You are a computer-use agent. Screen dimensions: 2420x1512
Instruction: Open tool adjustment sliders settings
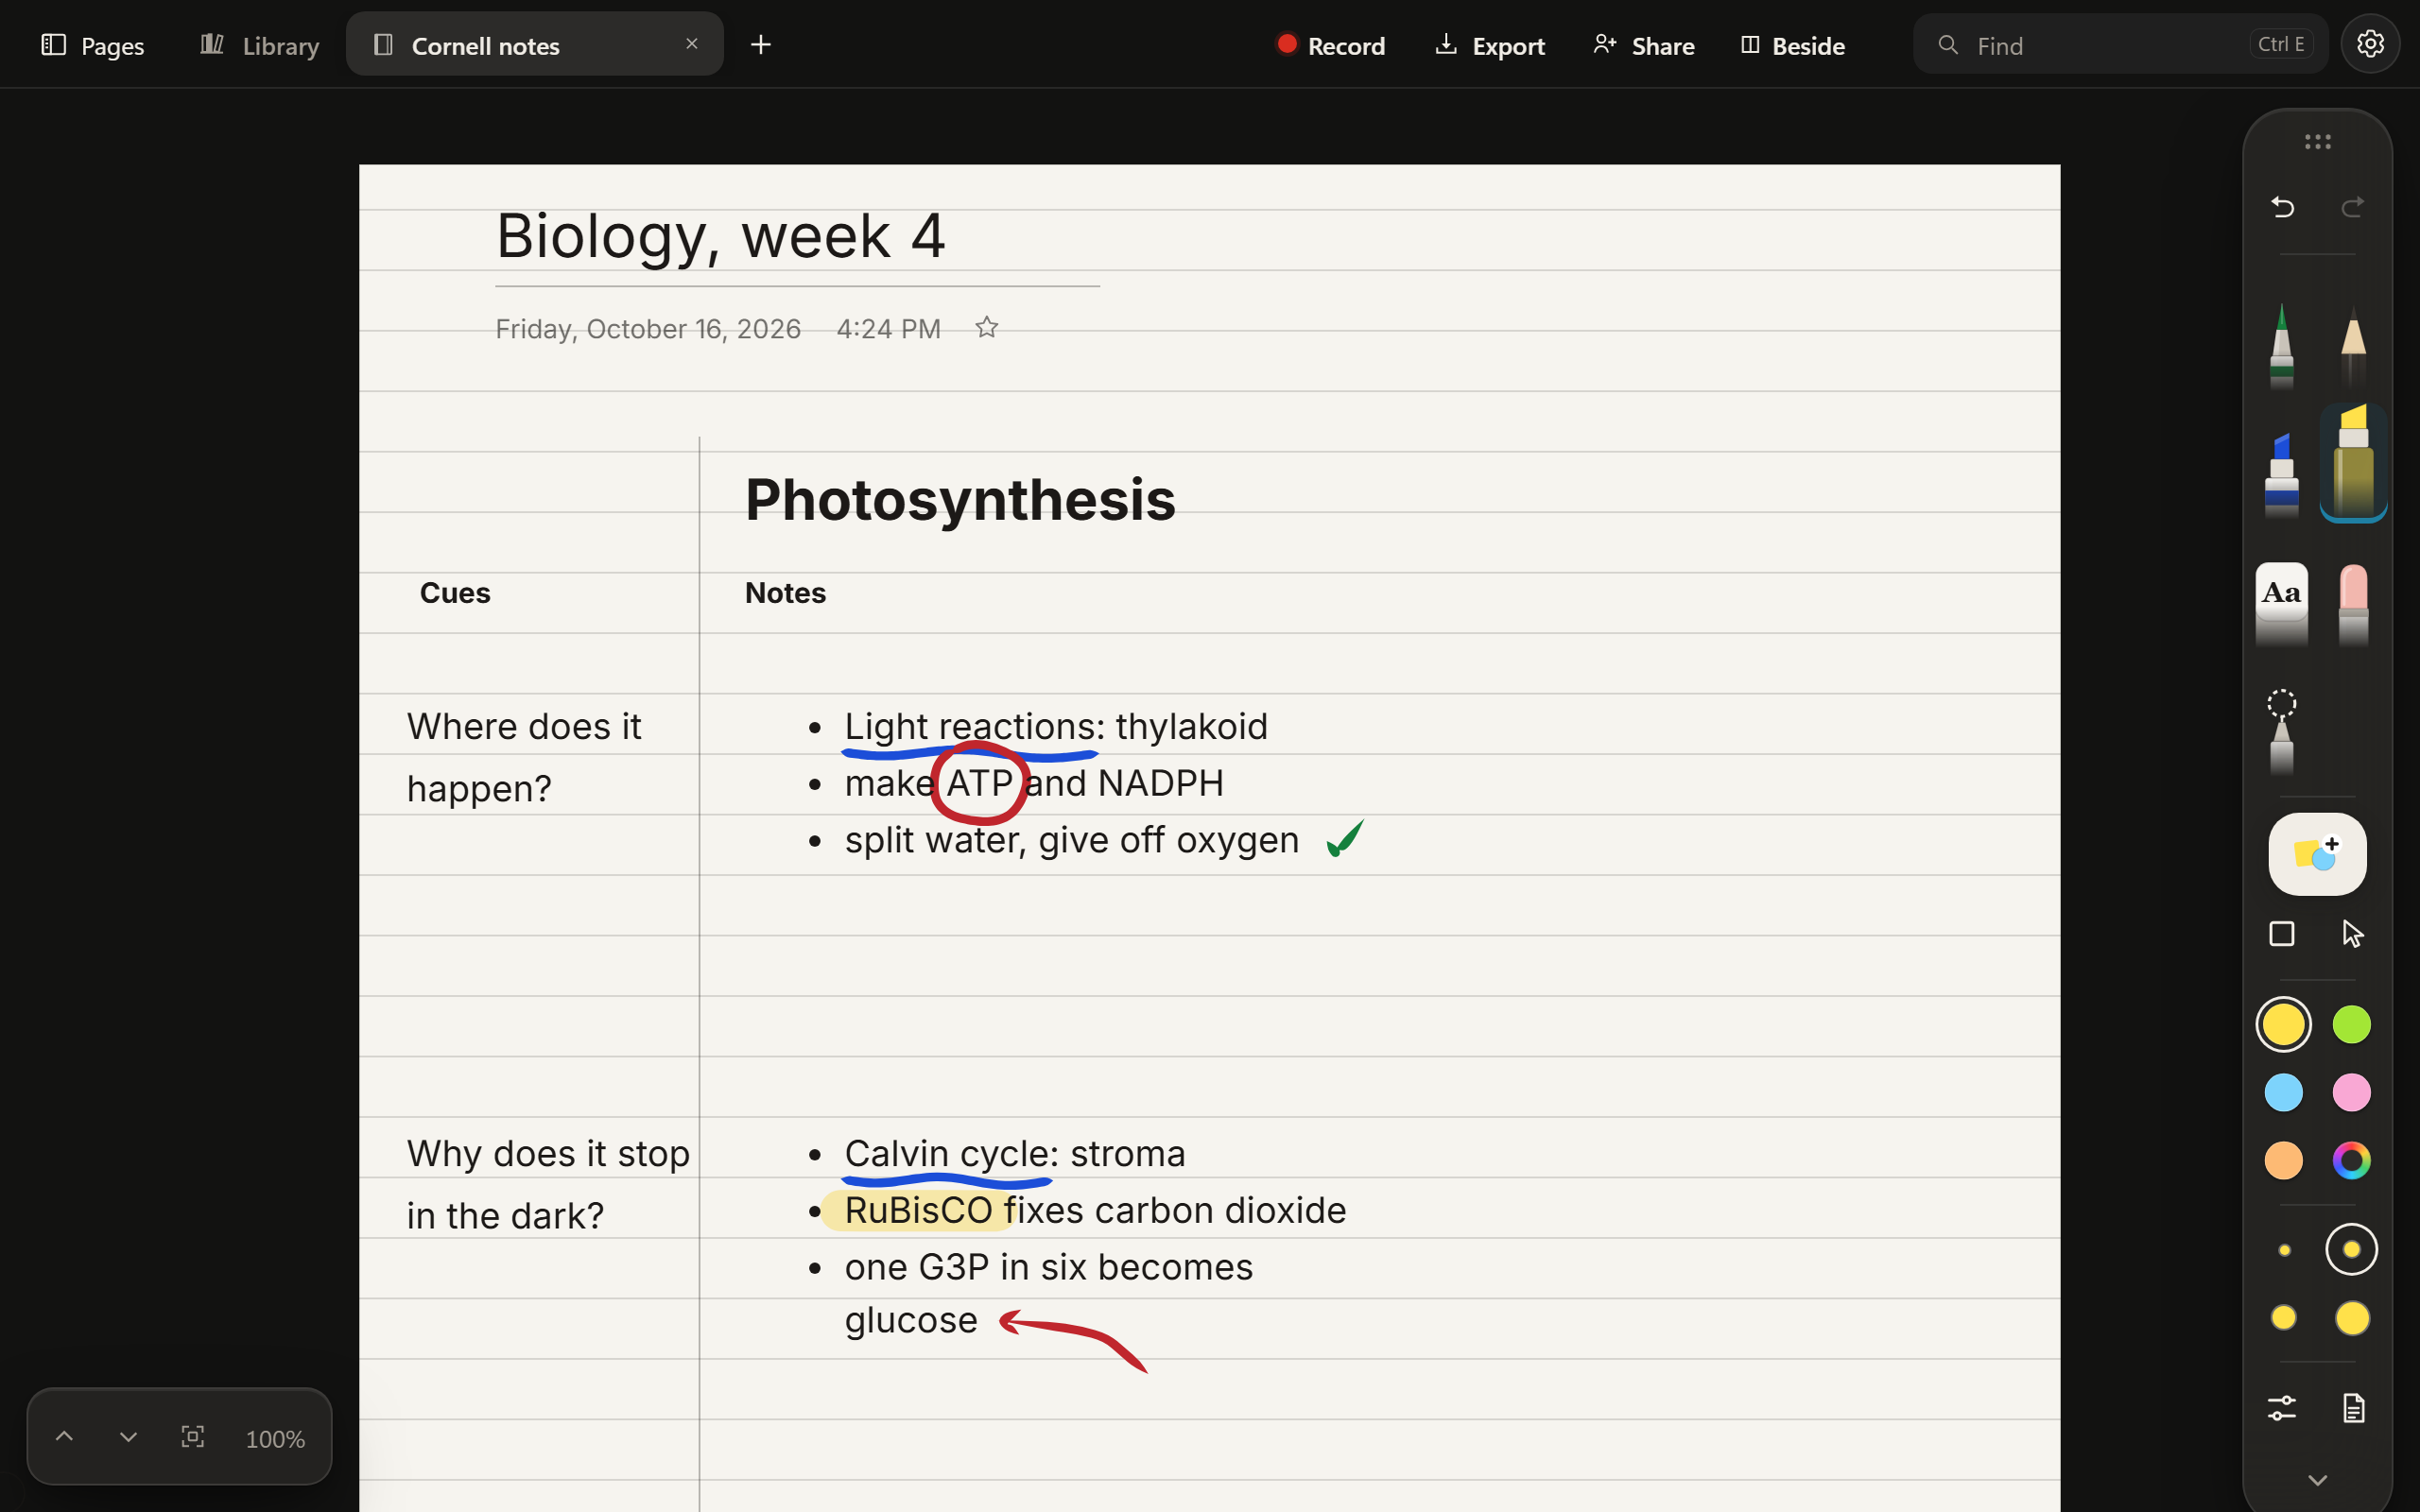(x=2282, y=1408)
